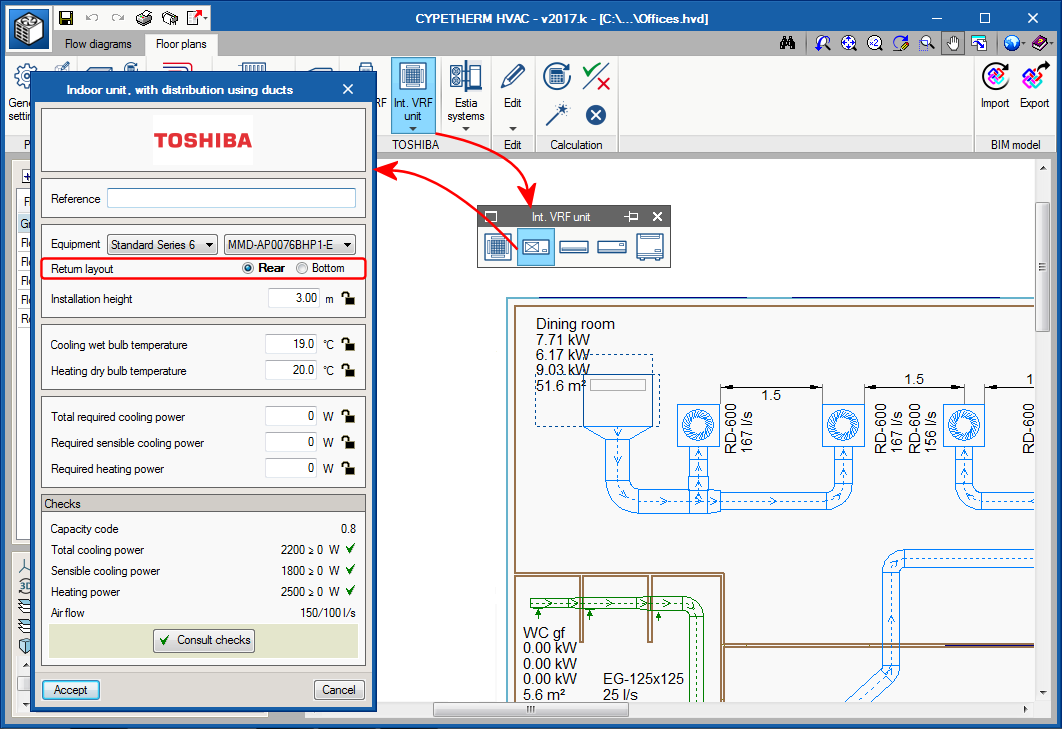The image size is (1062, 729).
Task: Click the magic wand calculation icon
Action: (556, 114)
